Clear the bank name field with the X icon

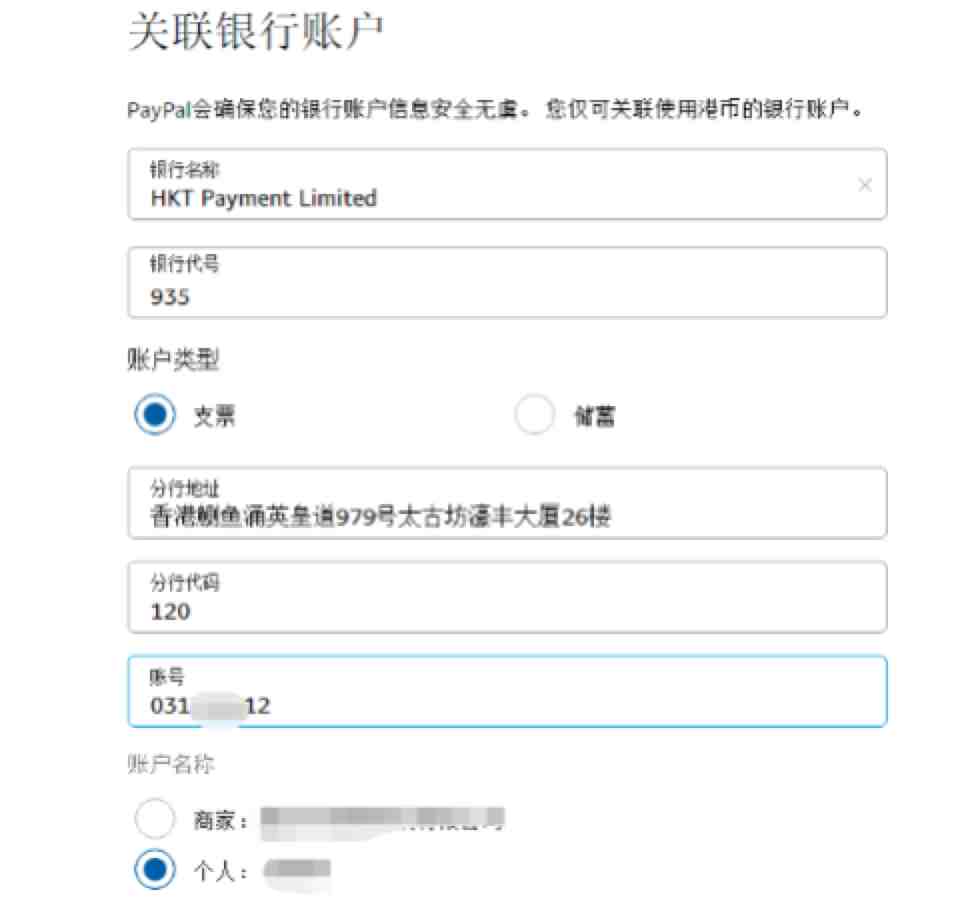(864, 184)
